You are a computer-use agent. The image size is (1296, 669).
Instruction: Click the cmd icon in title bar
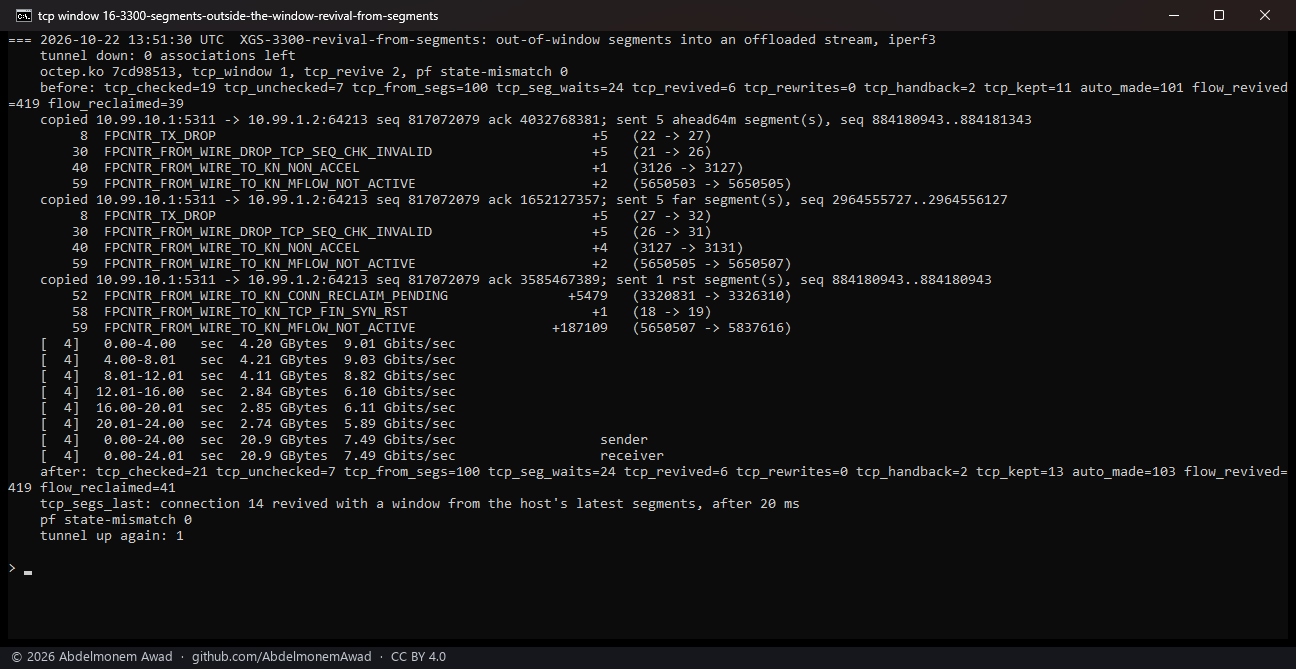point(22,16)
